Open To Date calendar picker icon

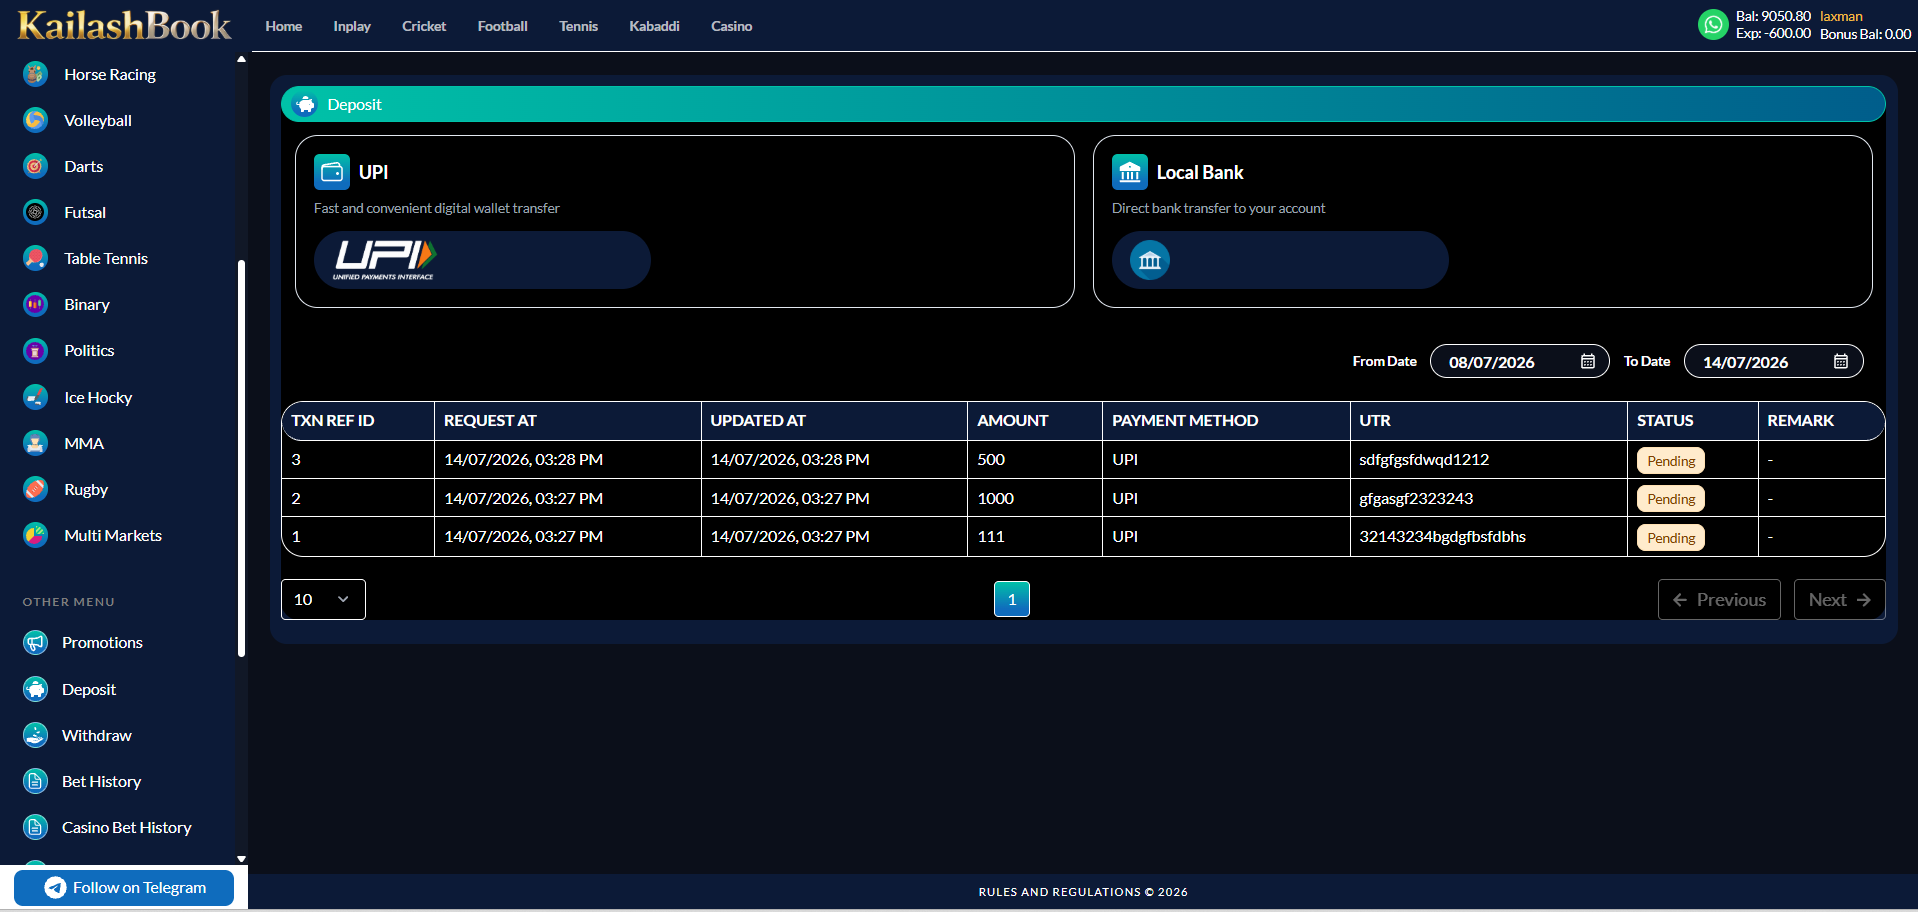(x=1841, y=361)
